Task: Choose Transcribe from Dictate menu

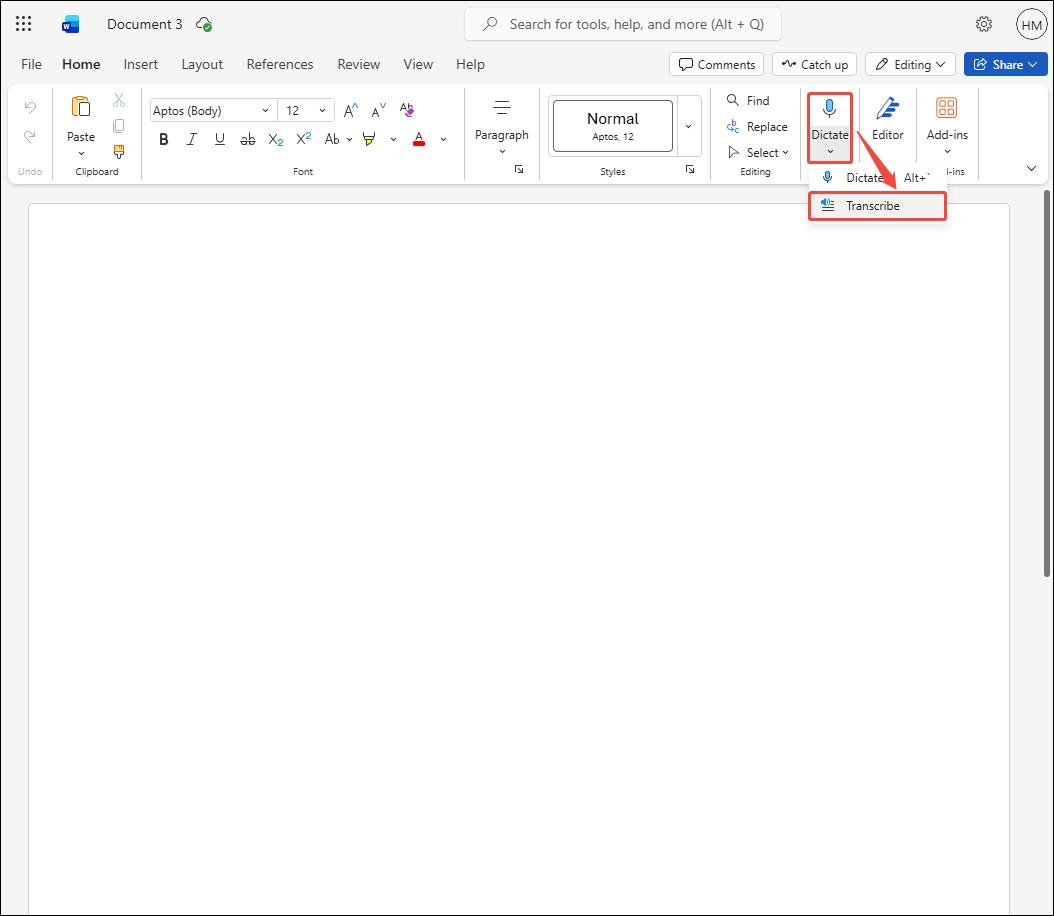Action: [877, 206]
